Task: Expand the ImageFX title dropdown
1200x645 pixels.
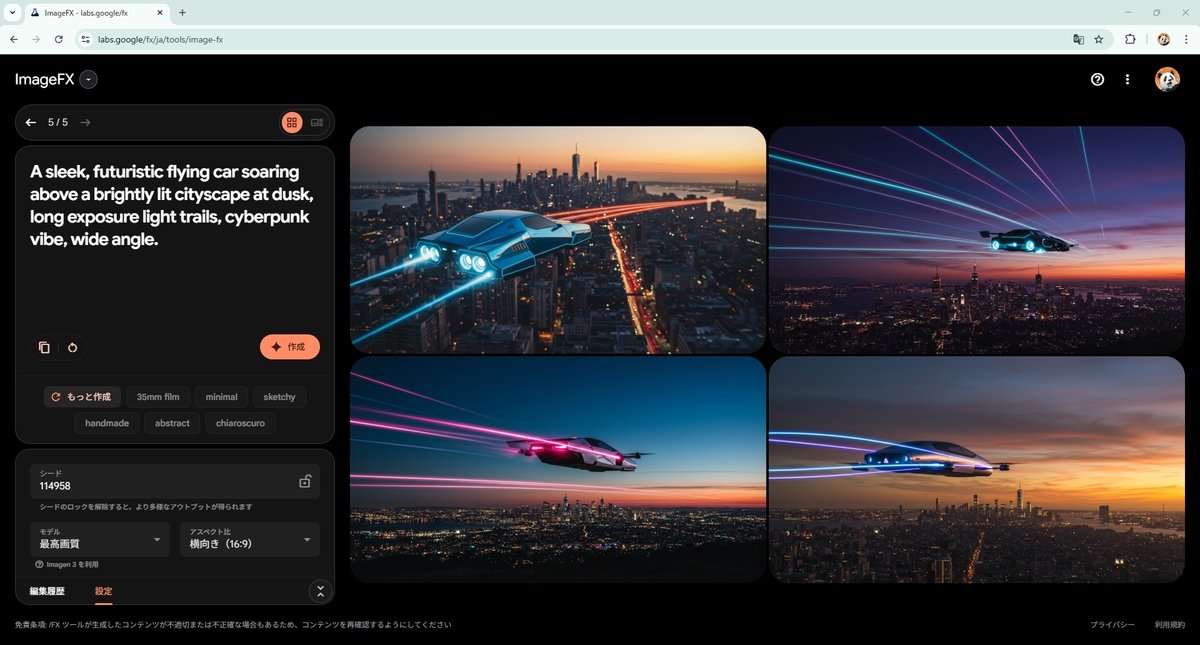Action: [x=88, y=79]
